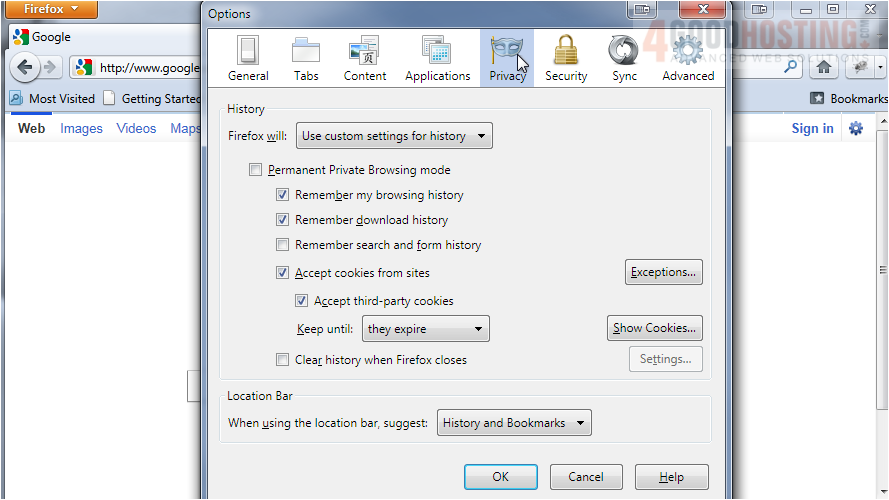This screenshot has width=889, height=500.
Task: Select the Applications options icon
Action: coord(437,58)
